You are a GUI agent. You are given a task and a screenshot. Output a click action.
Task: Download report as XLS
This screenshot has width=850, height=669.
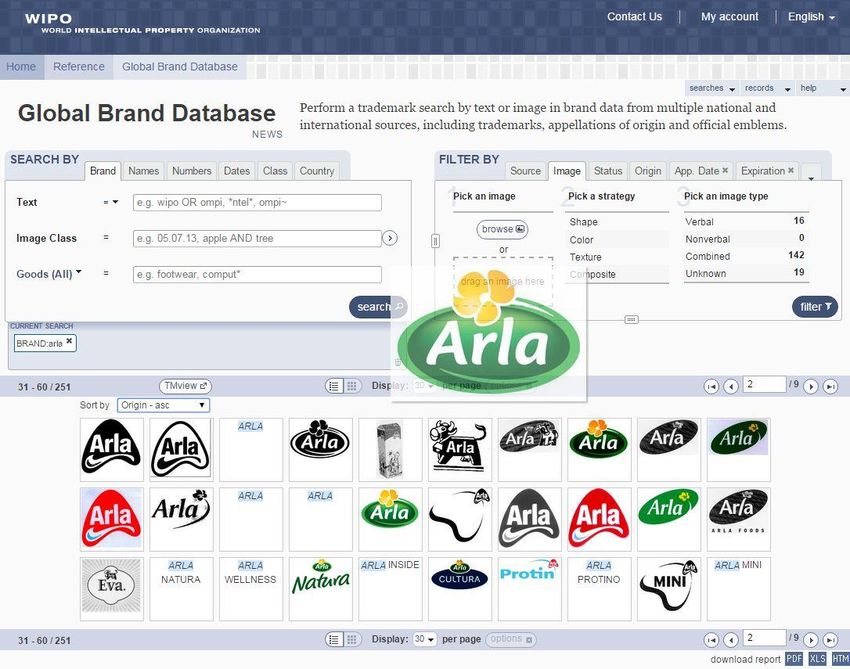coord(817,659)
